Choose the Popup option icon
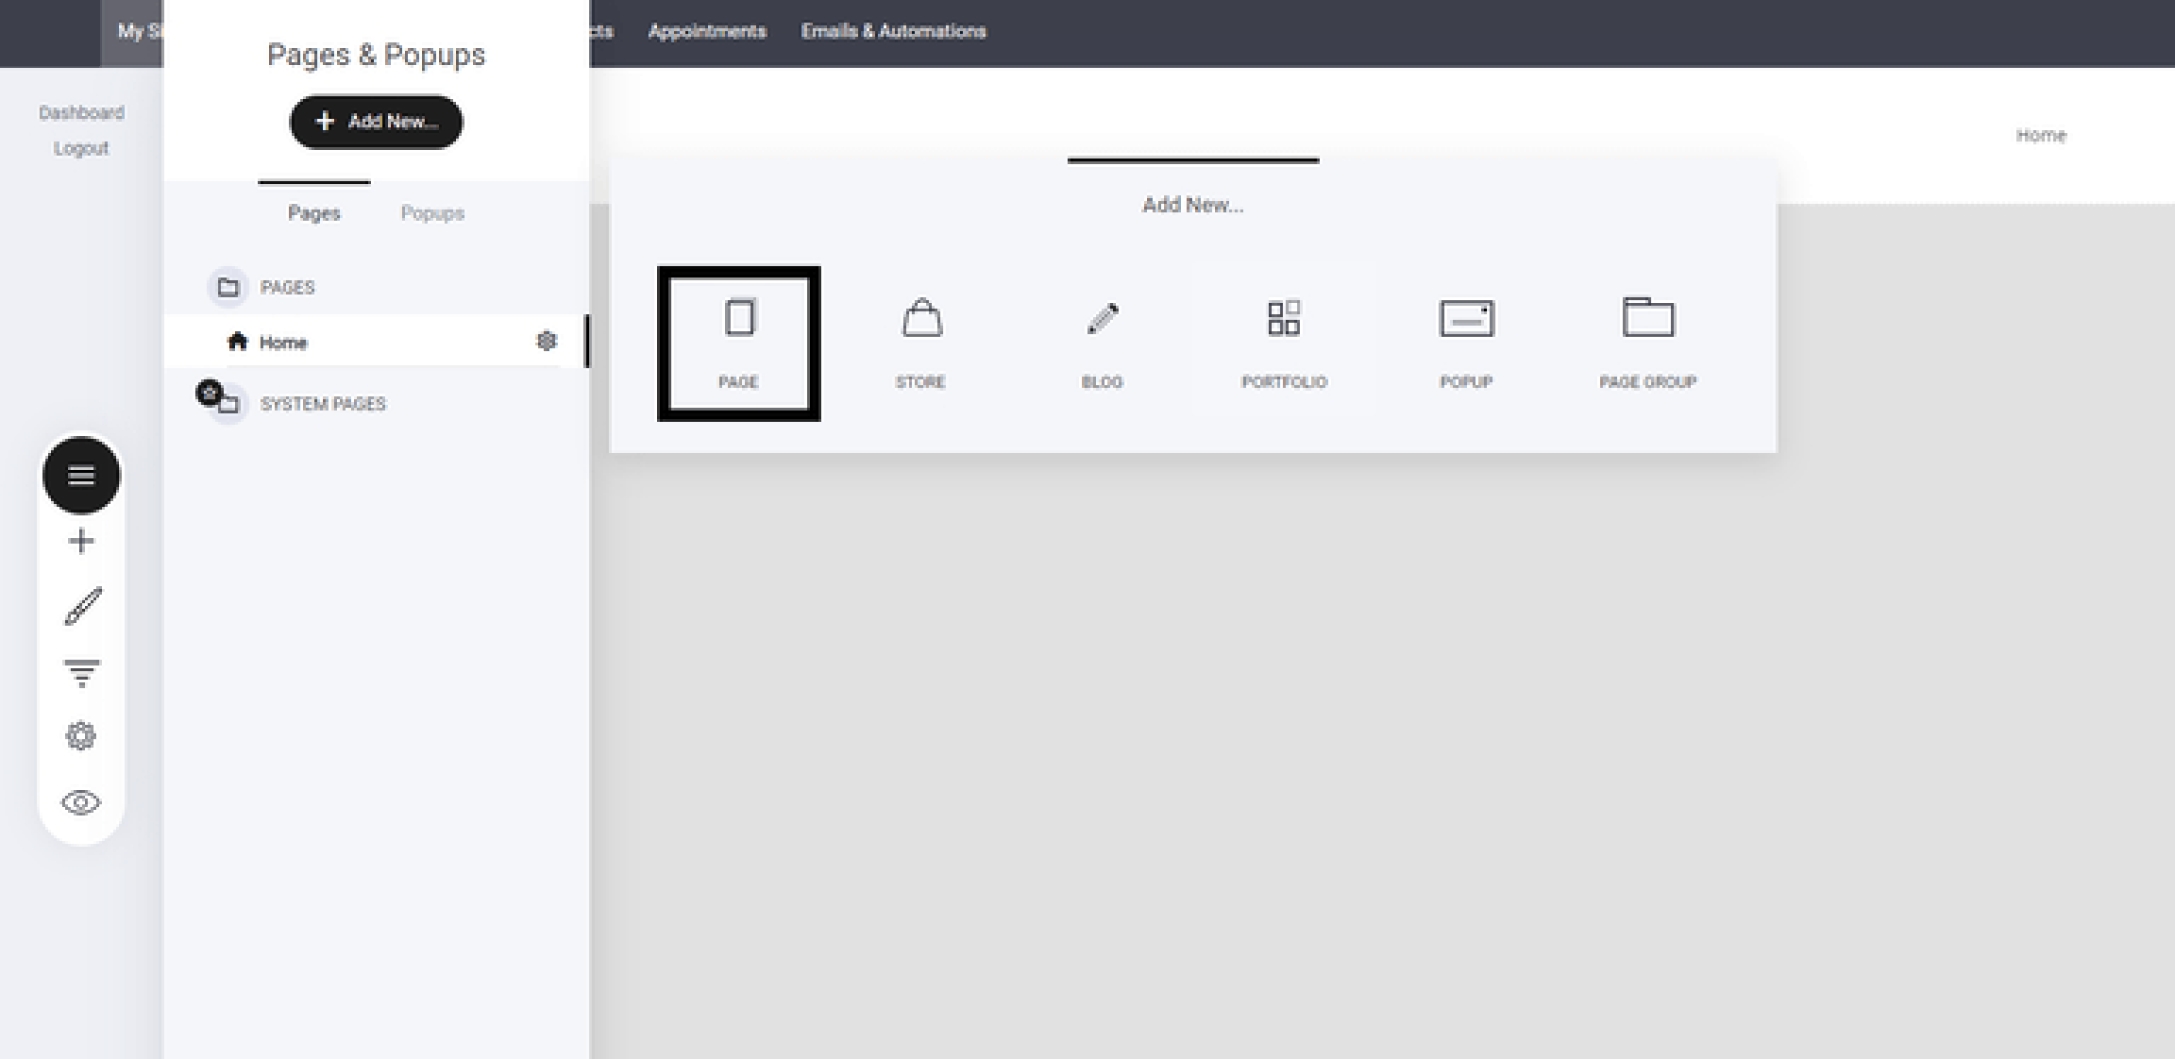This screenshot has width=2175, height=1059. pyautogui.click(x=1466, y=319)
